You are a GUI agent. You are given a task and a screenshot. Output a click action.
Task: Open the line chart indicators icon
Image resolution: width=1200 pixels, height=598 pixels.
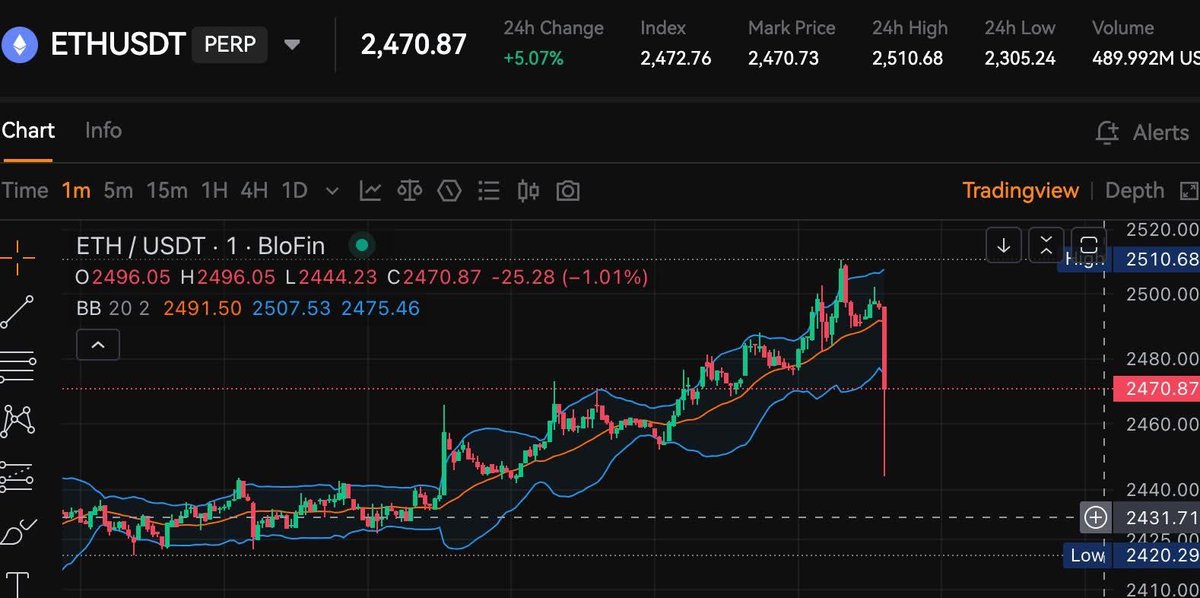coord(370,190)
